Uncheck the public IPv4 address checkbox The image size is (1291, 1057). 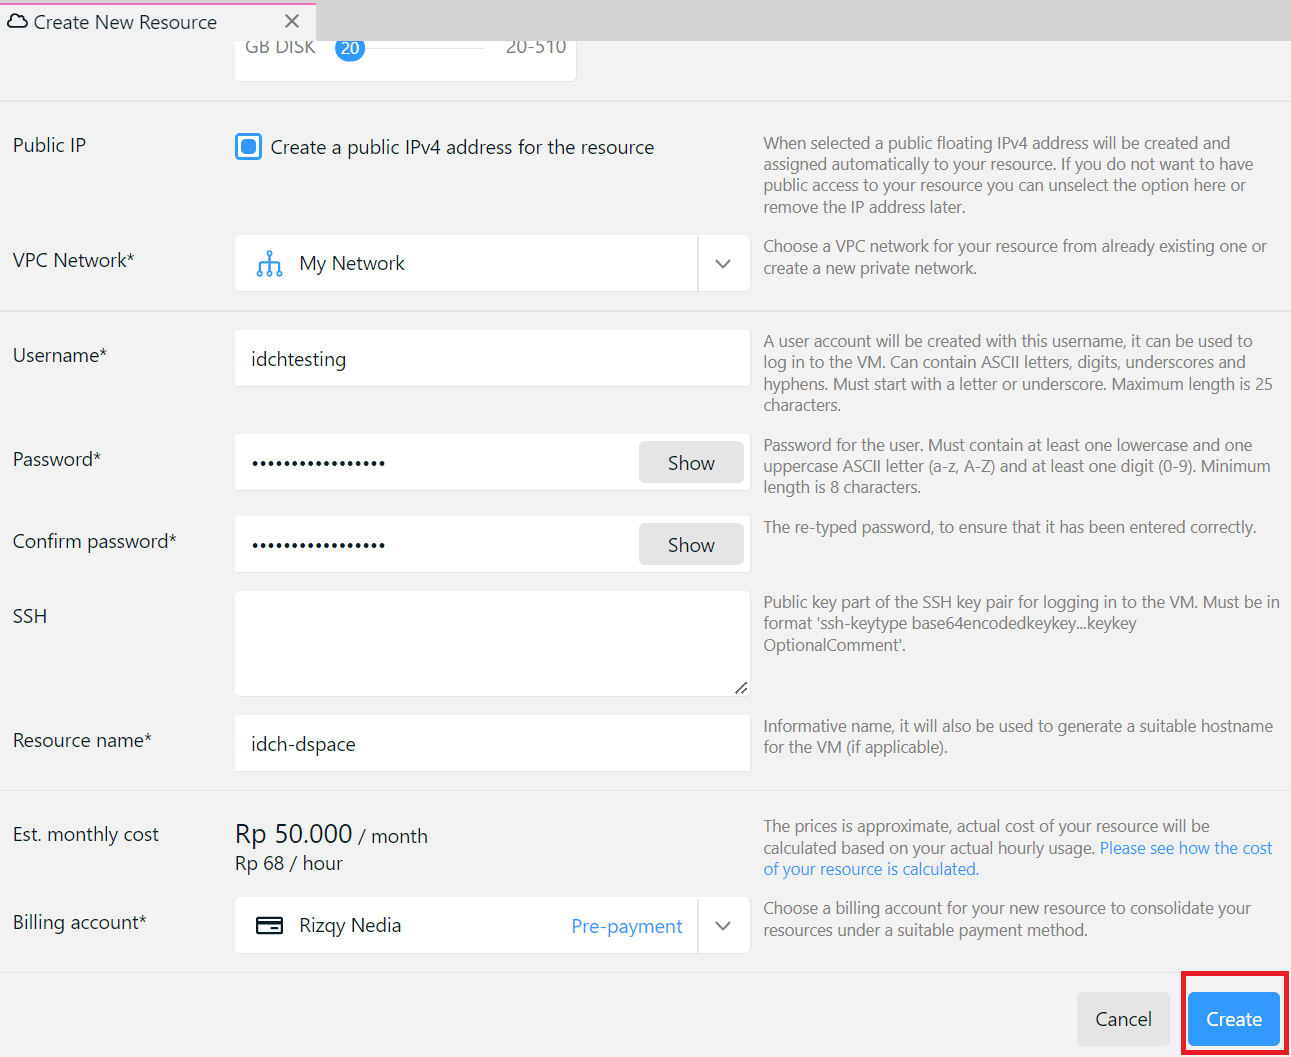[248, 147]
